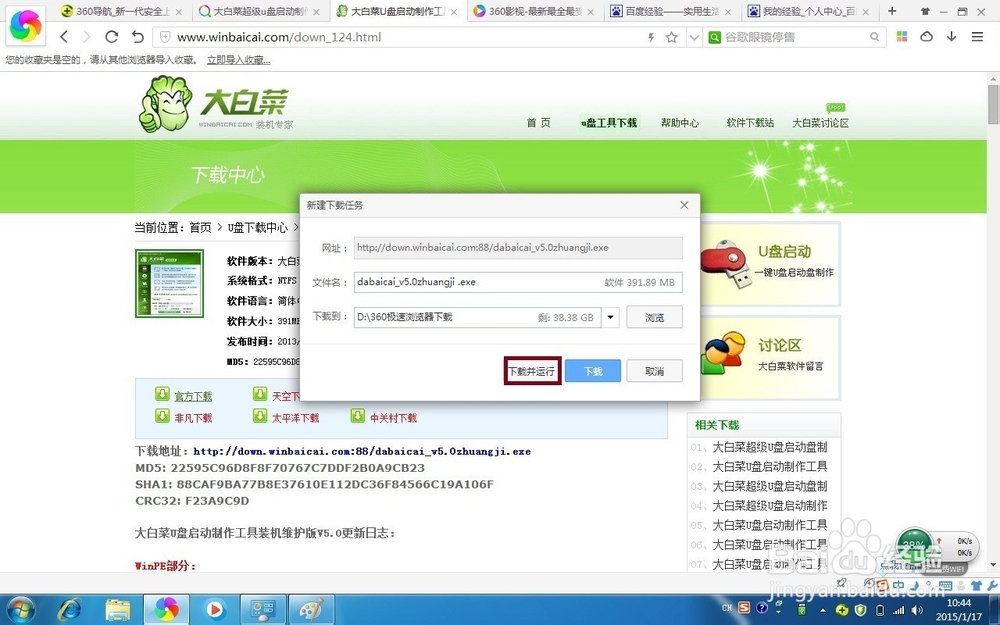Close the 新建下载任务 dialog
This screenshot has height=625, width=1000.
[x=684, y=205]
